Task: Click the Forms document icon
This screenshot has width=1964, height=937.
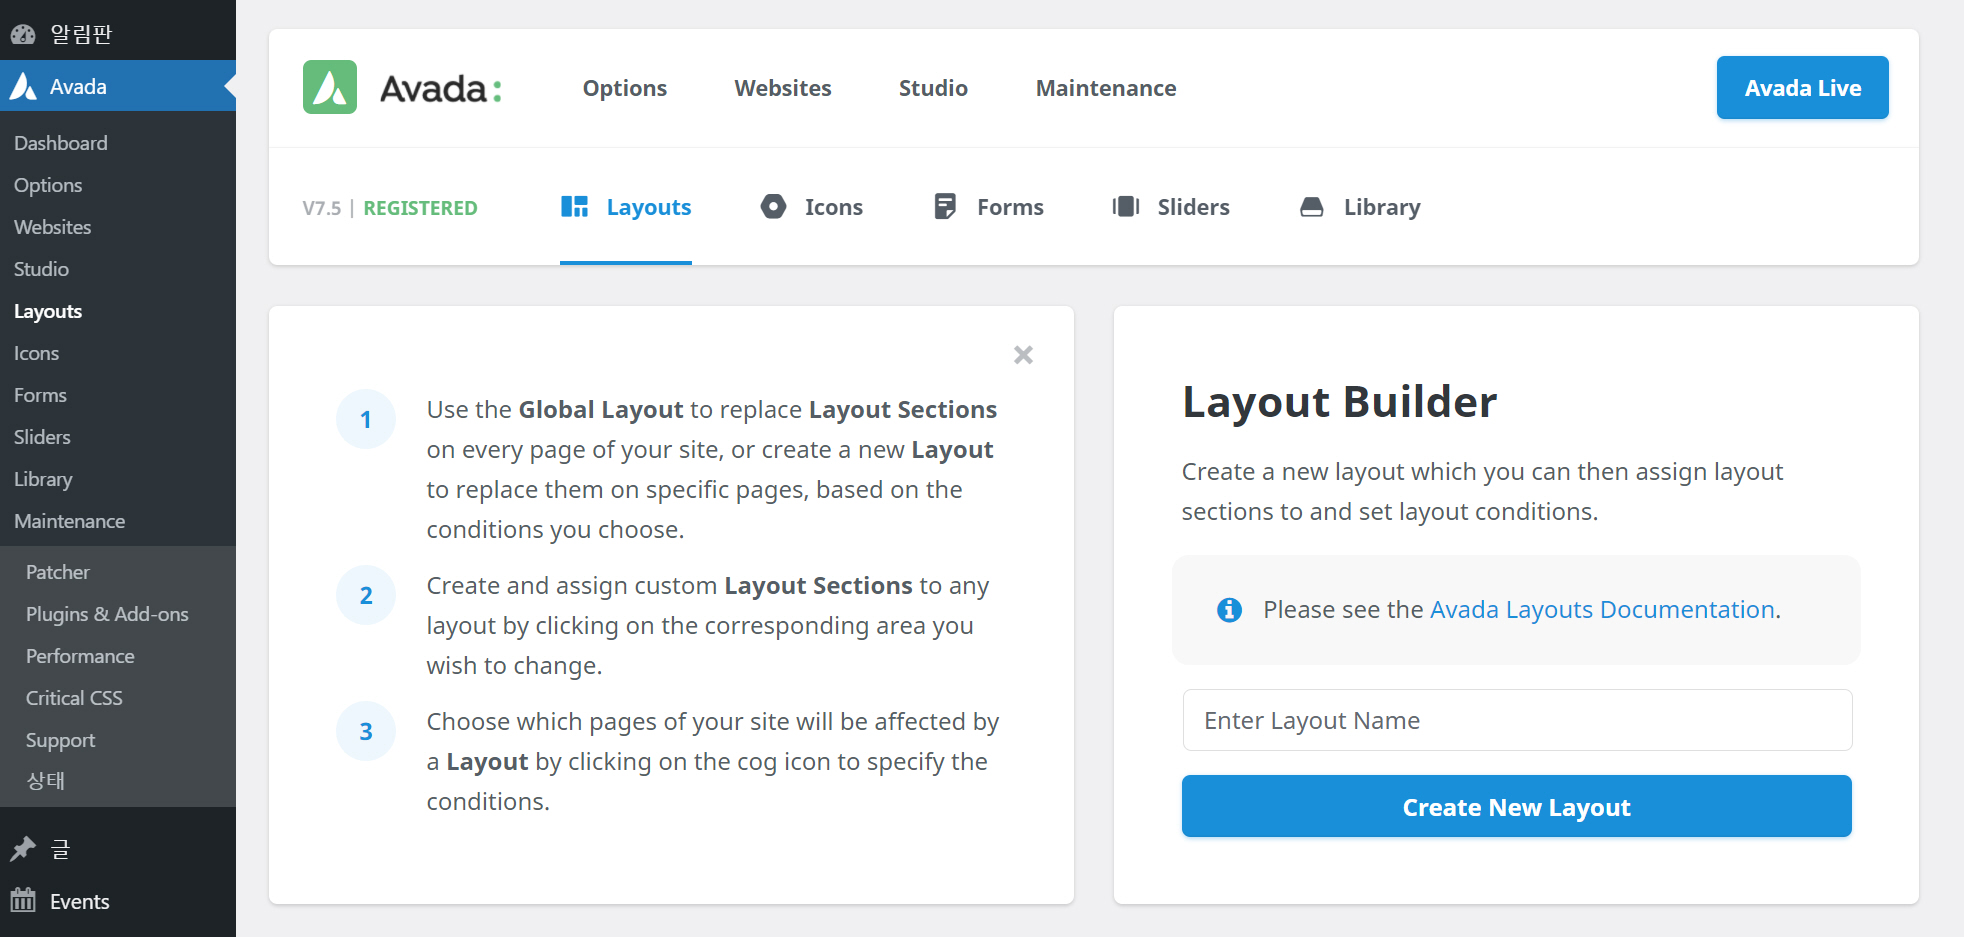Action: pos(945,206)
